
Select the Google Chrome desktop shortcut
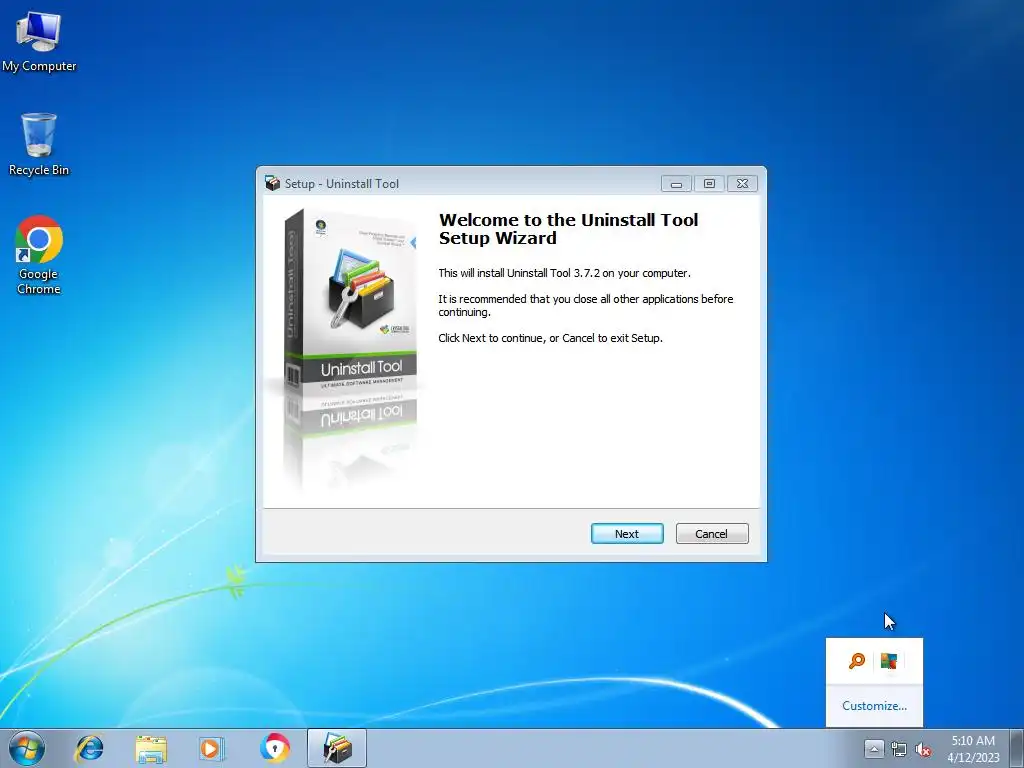[x=39, y=255]
